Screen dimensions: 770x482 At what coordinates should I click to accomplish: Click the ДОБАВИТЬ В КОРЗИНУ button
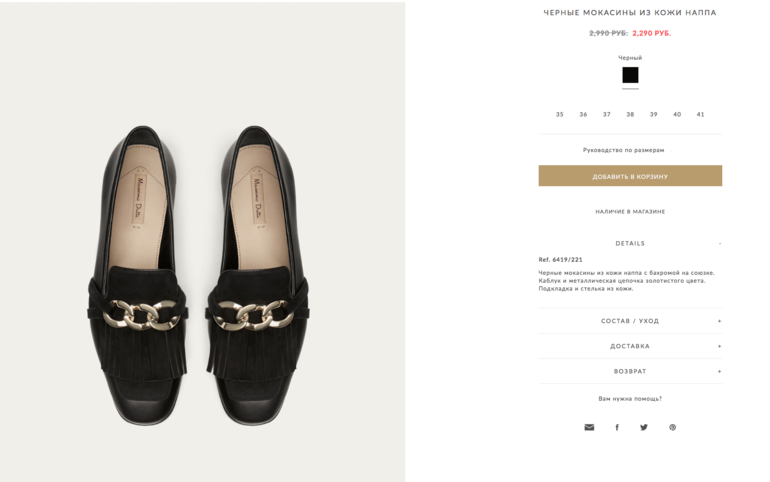[630, 176]
